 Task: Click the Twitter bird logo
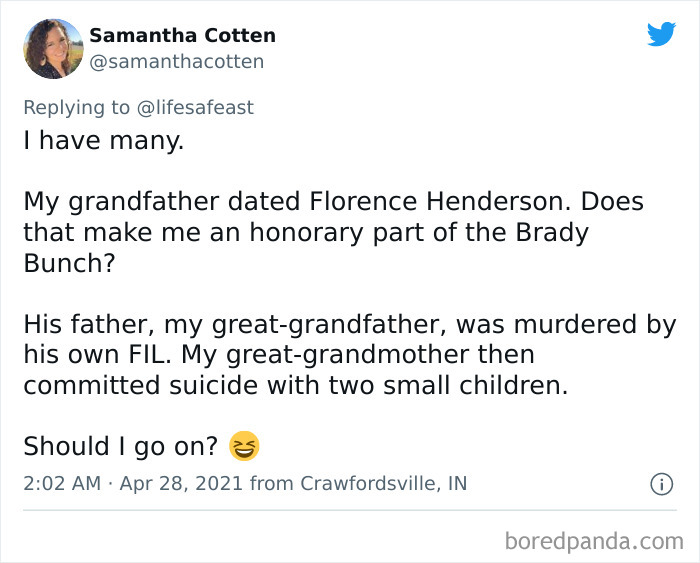(x=661, y=34)
